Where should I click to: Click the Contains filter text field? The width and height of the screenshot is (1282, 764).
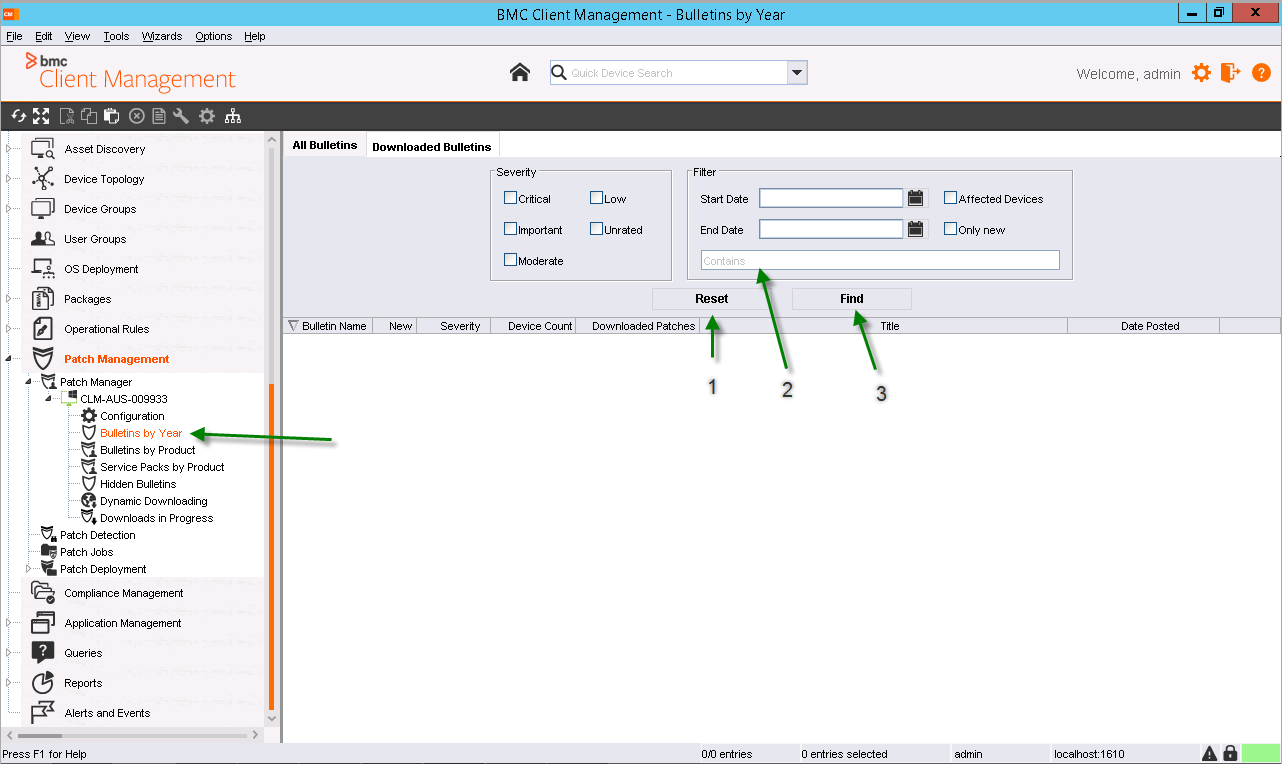click(879, 261)
